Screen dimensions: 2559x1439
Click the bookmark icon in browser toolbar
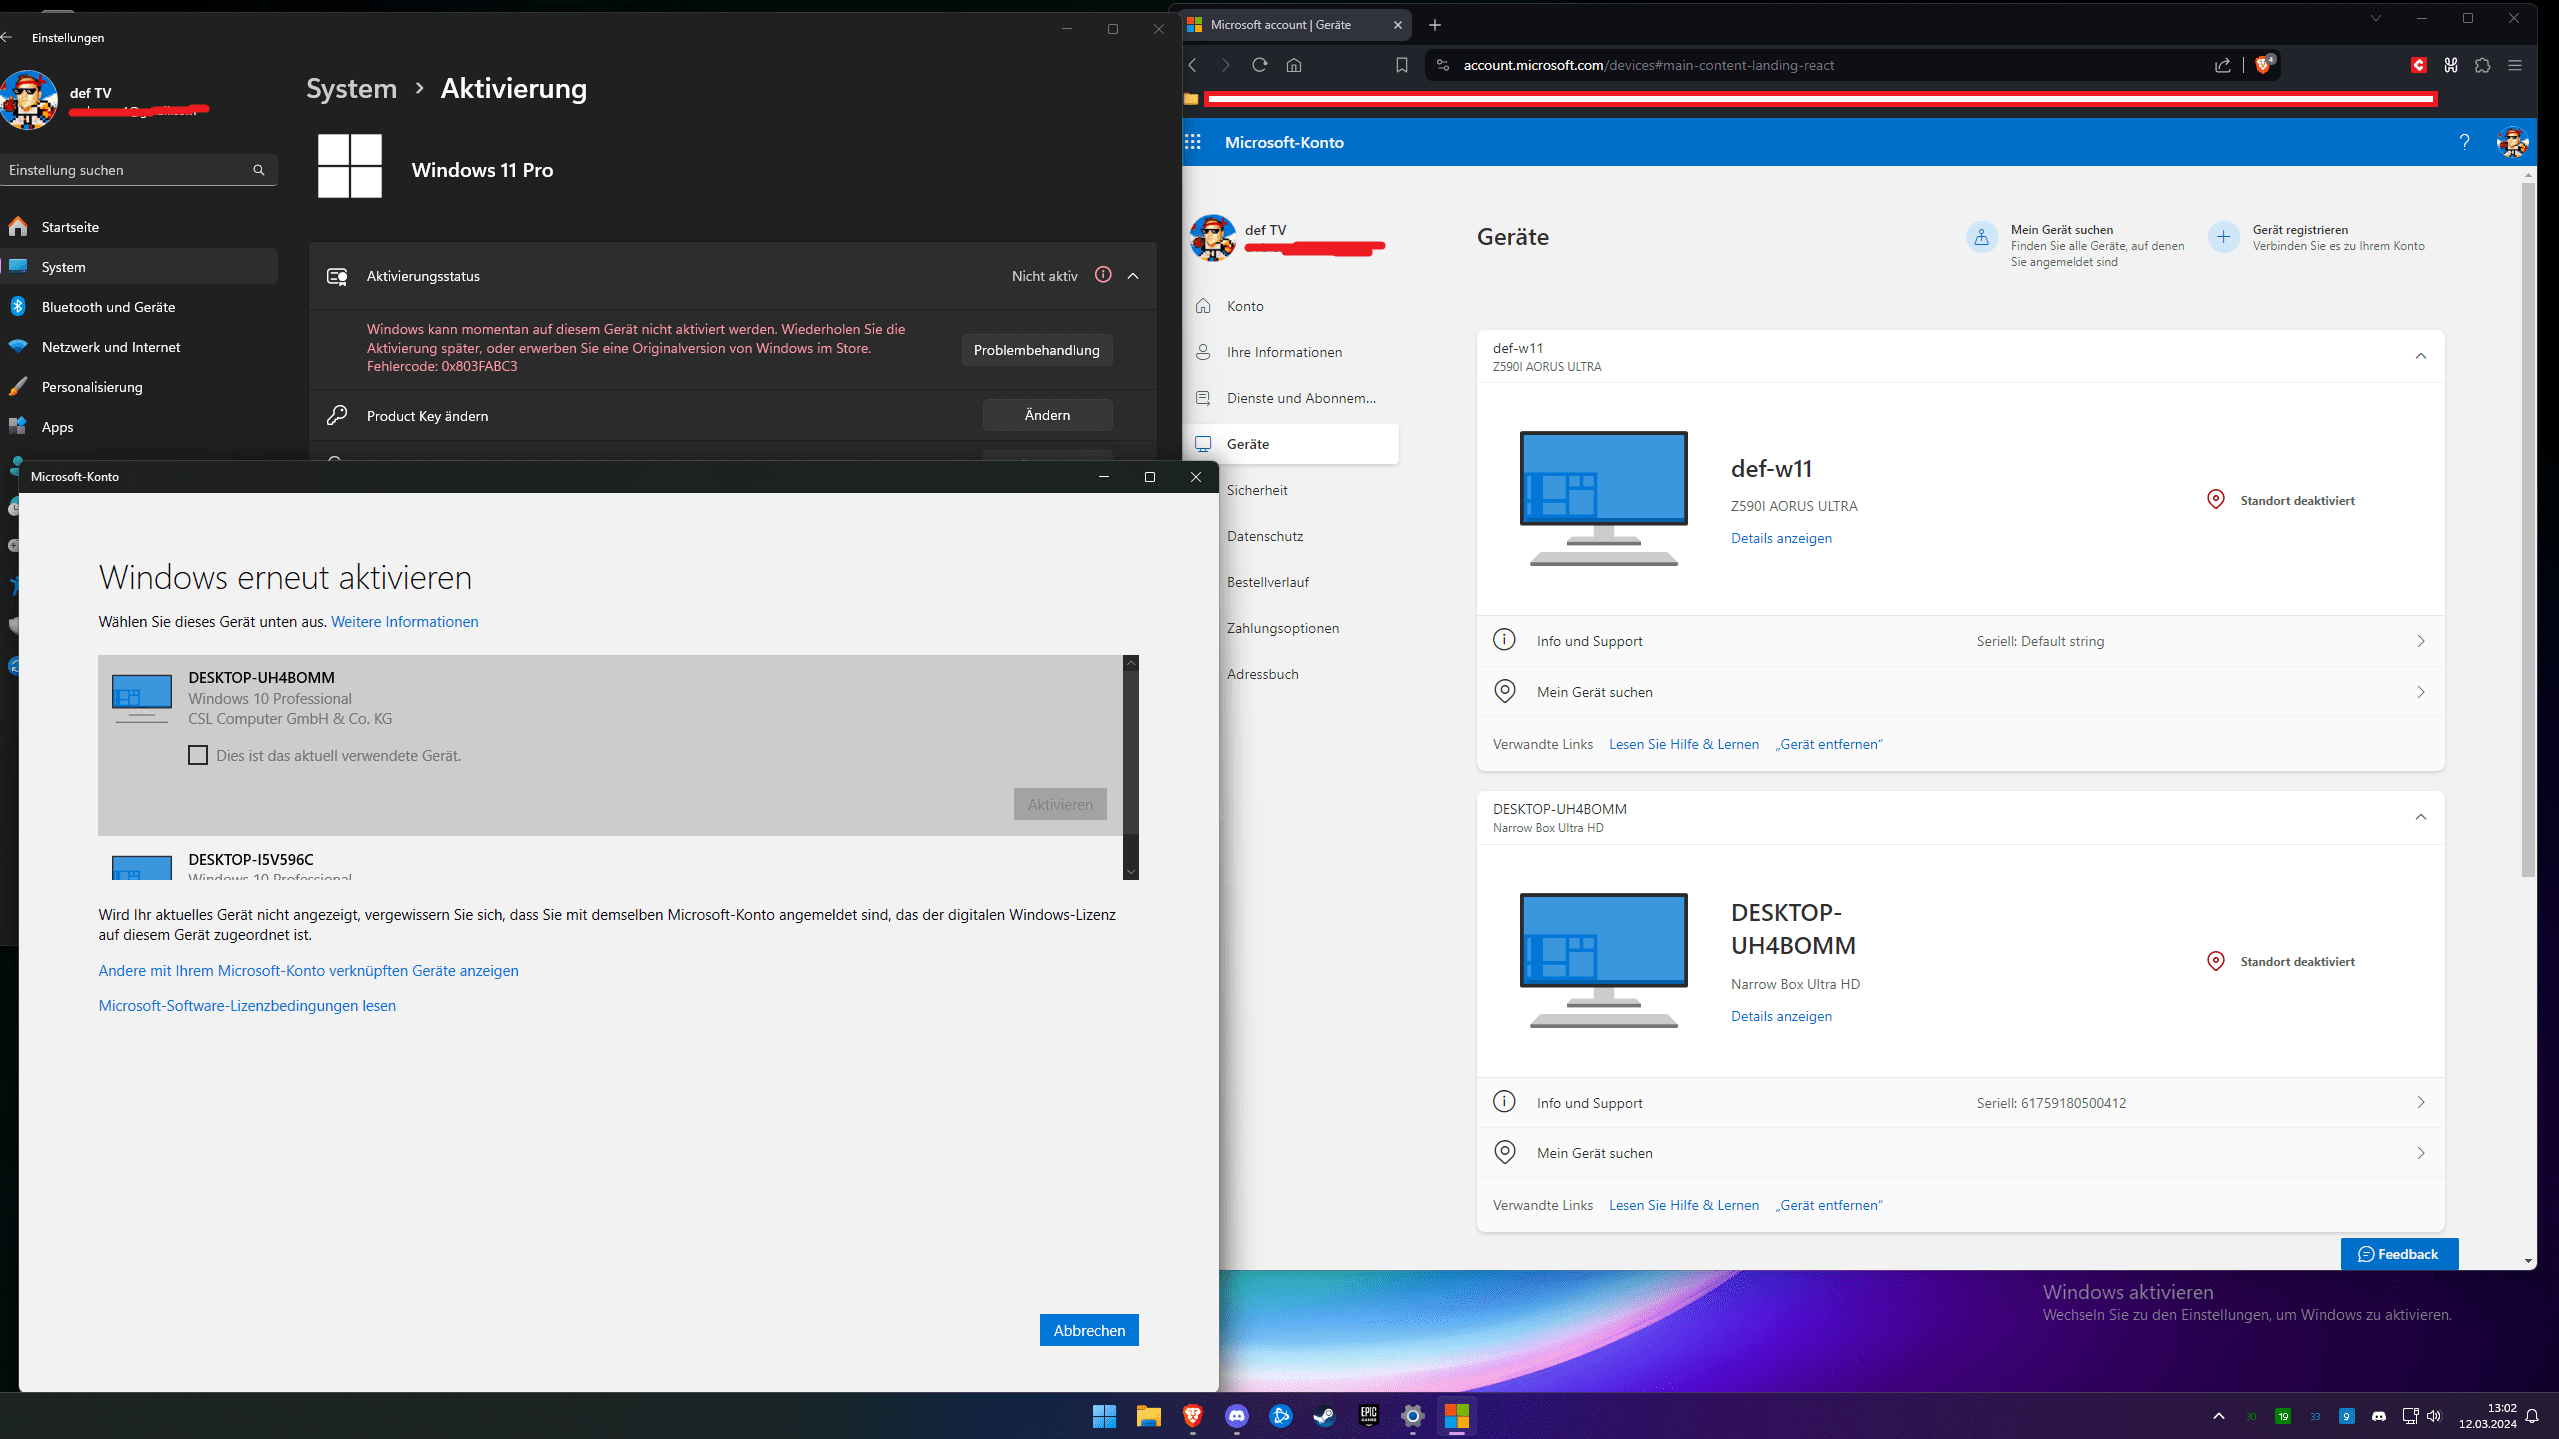[x=1402, y=65]
